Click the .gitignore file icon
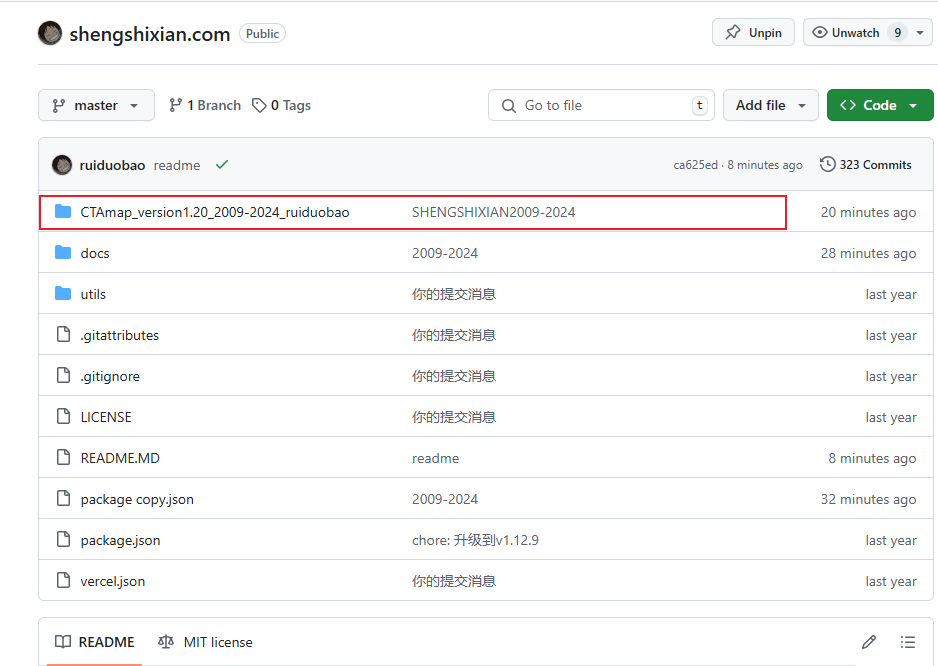The height and width of the screenshot is (666, 938). [63, 375]
